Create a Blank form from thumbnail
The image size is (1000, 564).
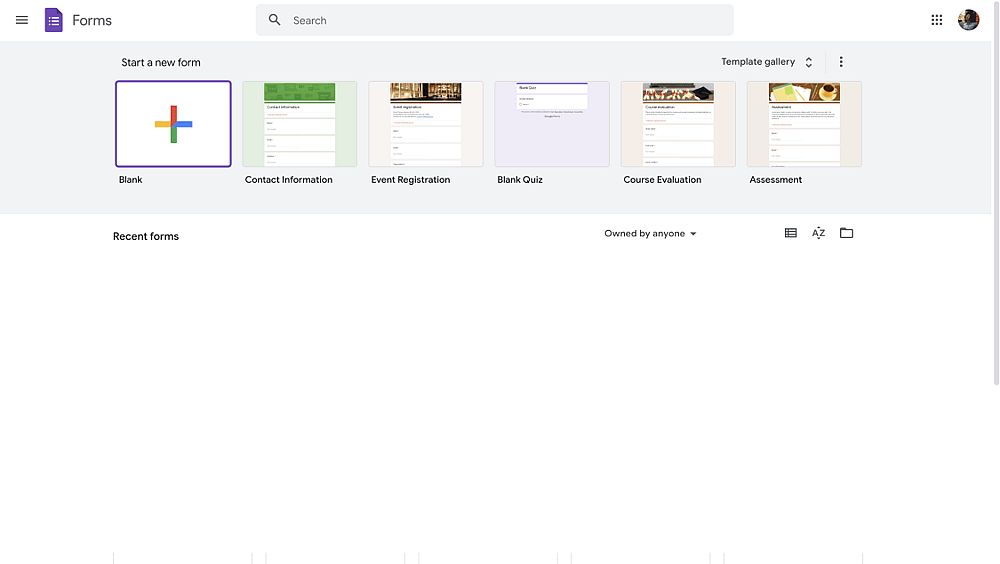(x=173, y=124)
